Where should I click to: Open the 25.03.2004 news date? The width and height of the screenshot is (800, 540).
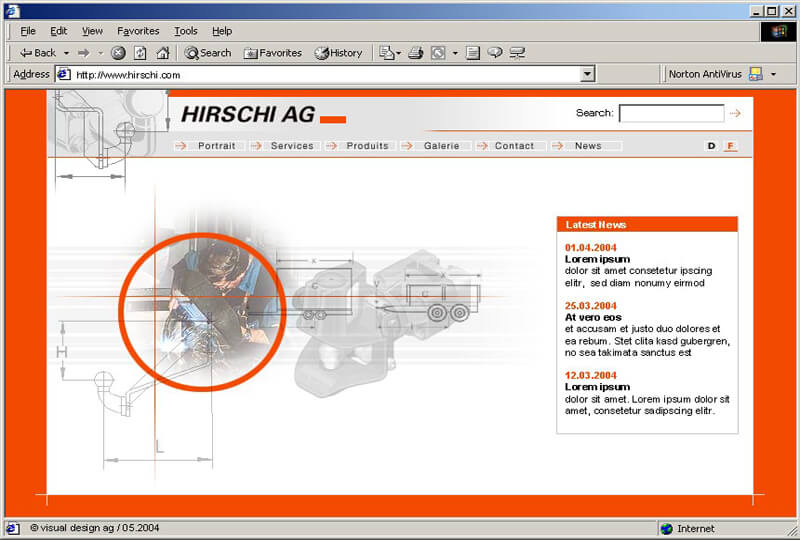590,306
